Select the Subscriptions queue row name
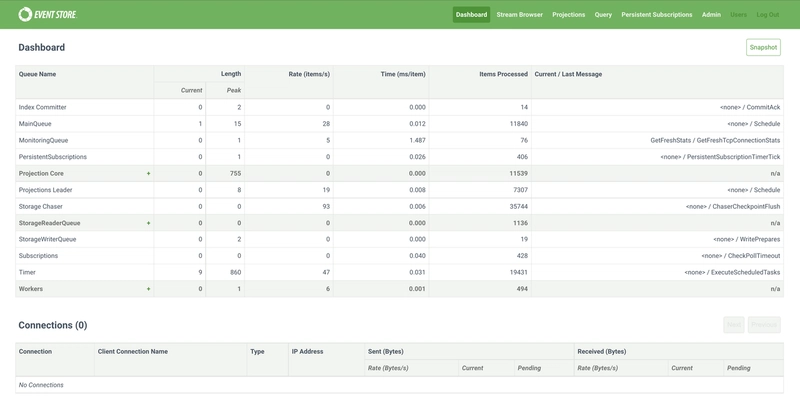 point(38,256)
